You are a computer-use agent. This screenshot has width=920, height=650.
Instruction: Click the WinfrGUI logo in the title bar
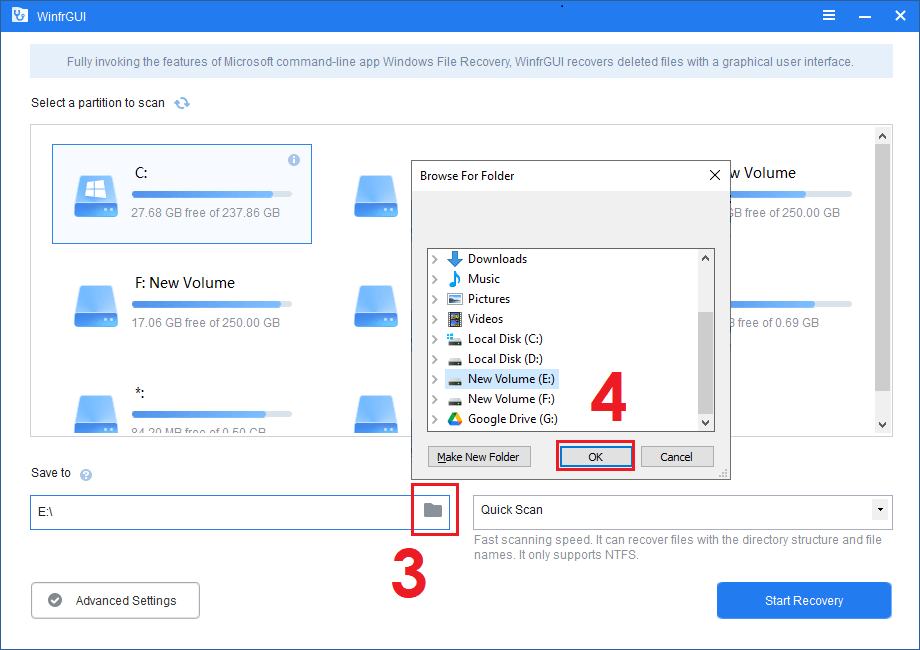[x=19, y=15]
